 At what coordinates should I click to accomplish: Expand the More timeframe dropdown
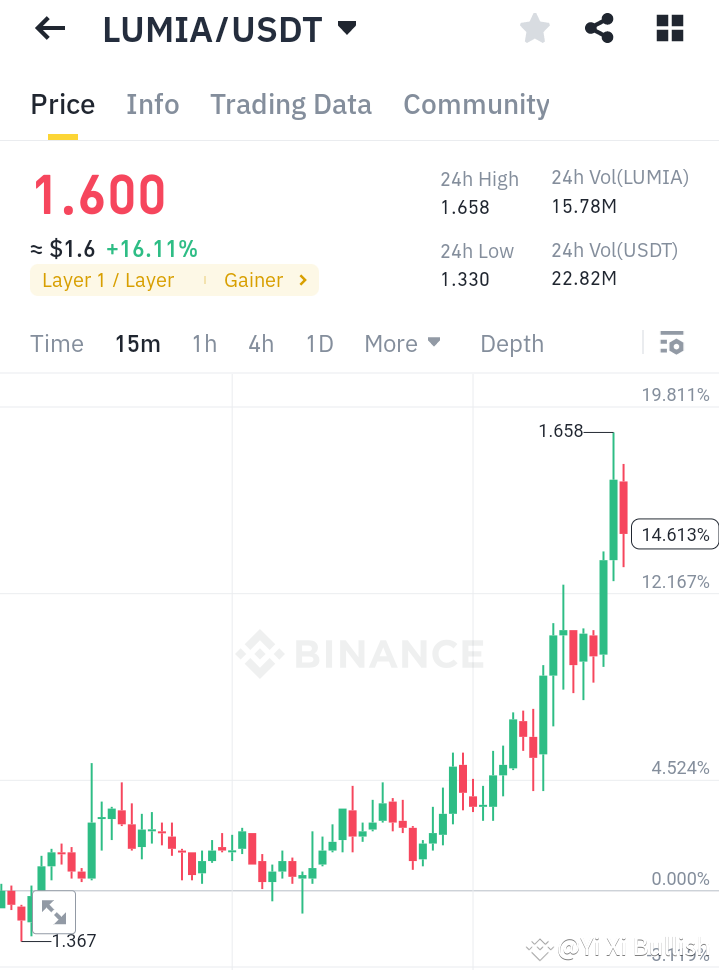tap(402, 343)
